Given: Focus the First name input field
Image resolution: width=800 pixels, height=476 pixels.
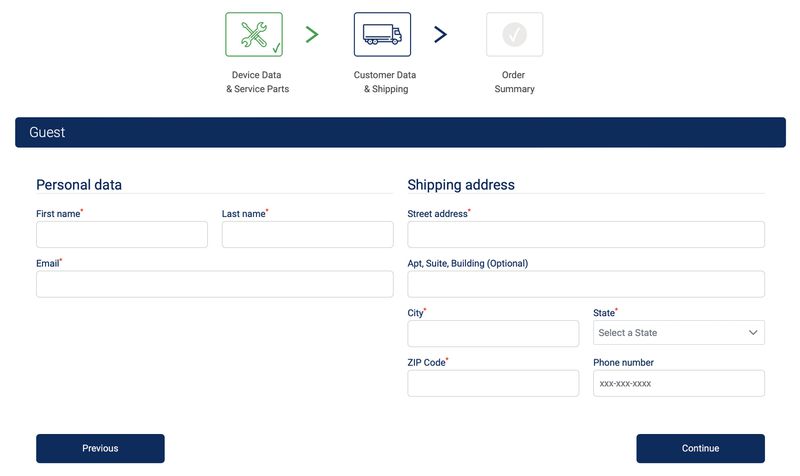Looking at the screenshot, I should pyautogui.click(x=122, y=235).
